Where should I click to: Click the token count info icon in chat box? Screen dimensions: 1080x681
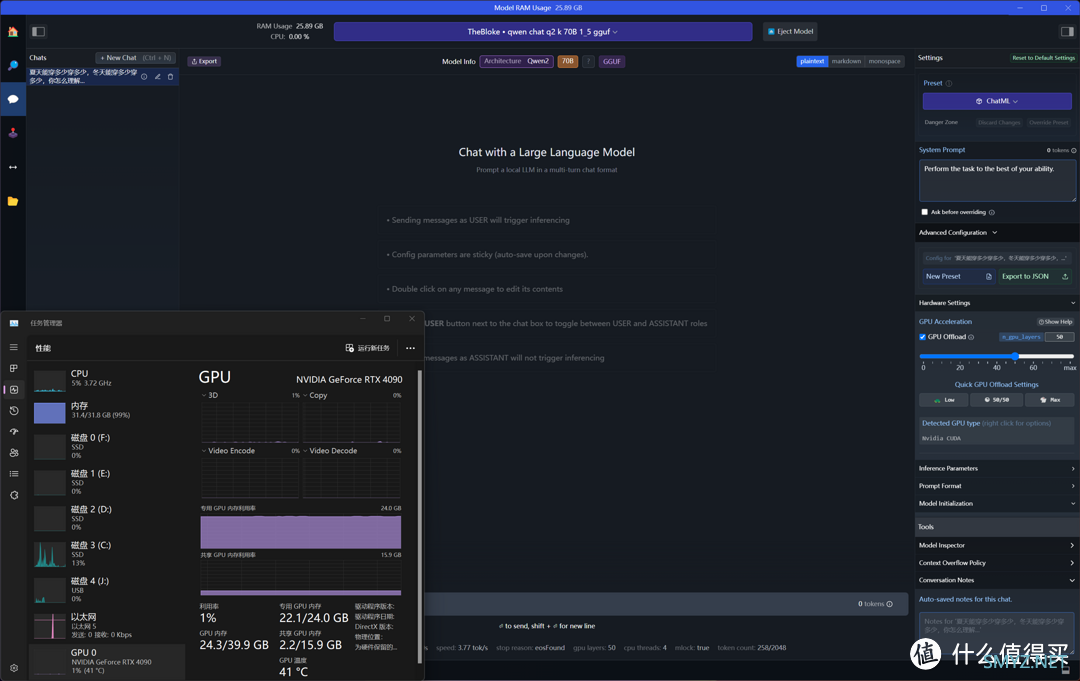click(889, 604)
